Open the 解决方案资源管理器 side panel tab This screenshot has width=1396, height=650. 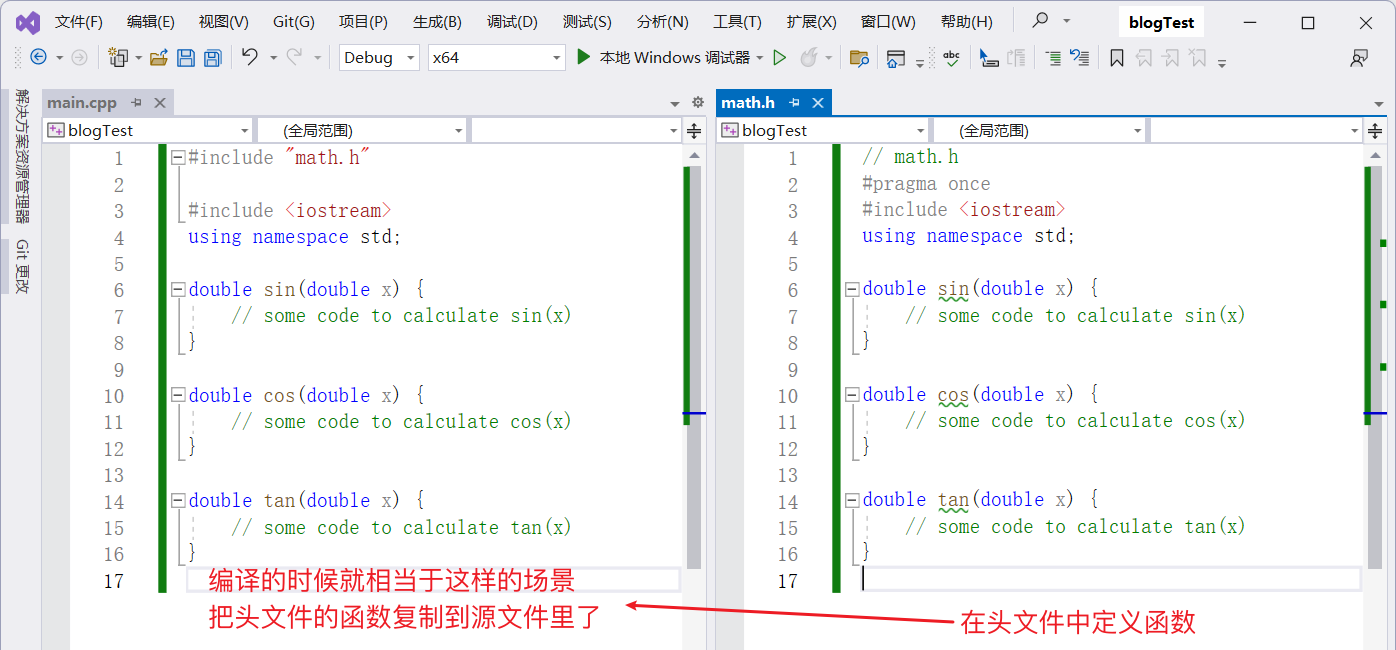(x=21, y=156)
